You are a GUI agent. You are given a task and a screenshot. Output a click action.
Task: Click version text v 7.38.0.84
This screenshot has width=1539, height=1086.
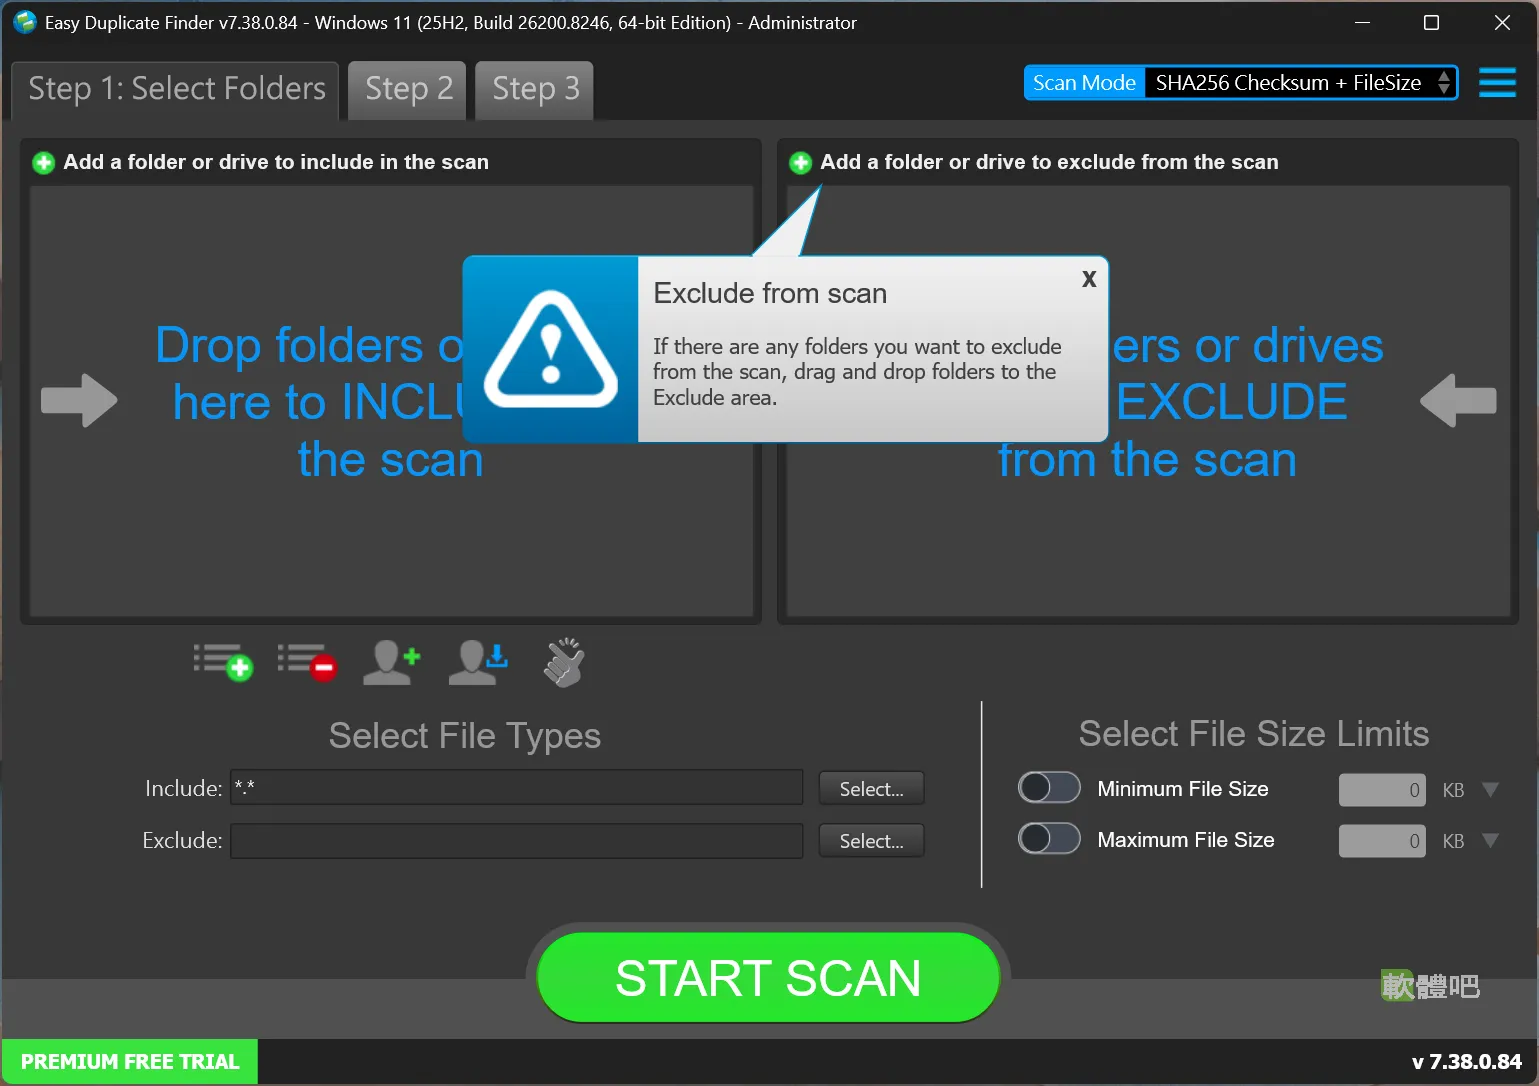pyautogui.click(x=1466, y=1062)
